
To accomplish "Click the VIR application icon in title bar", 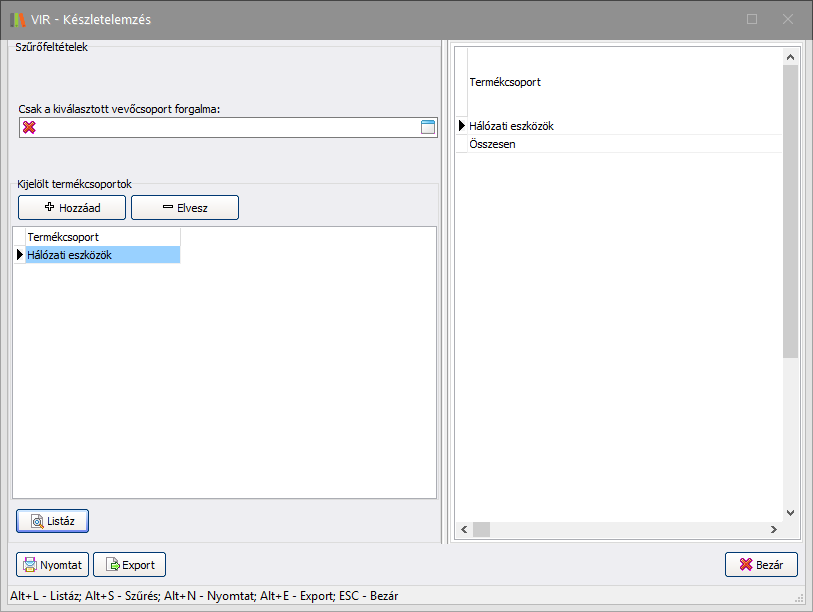I will coord(17,19).
